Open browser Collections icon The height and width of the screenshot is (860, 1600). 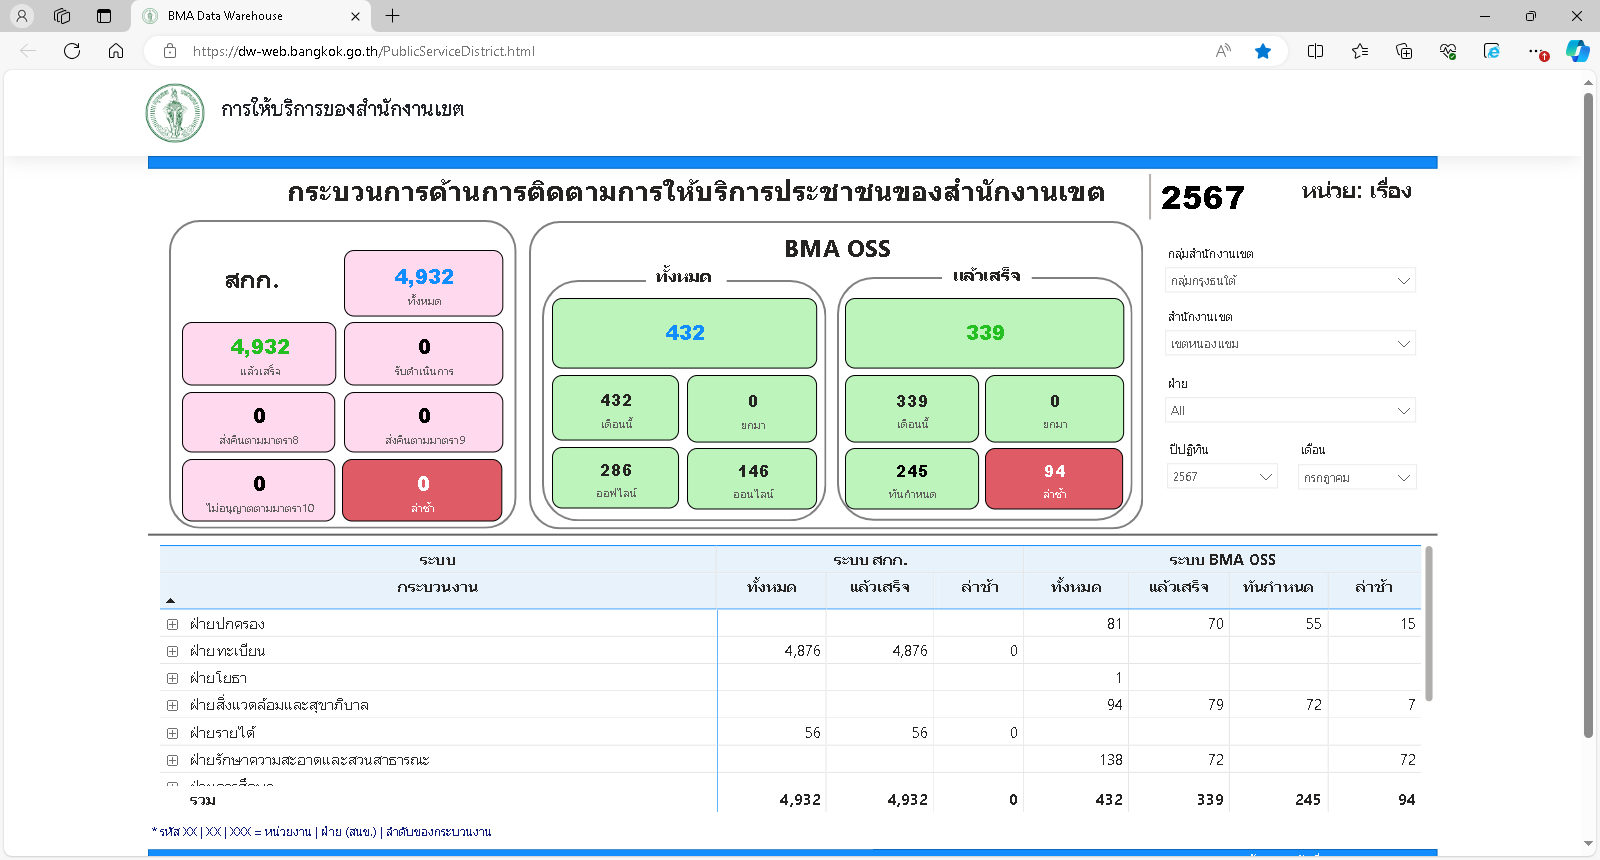(1404, 51)
